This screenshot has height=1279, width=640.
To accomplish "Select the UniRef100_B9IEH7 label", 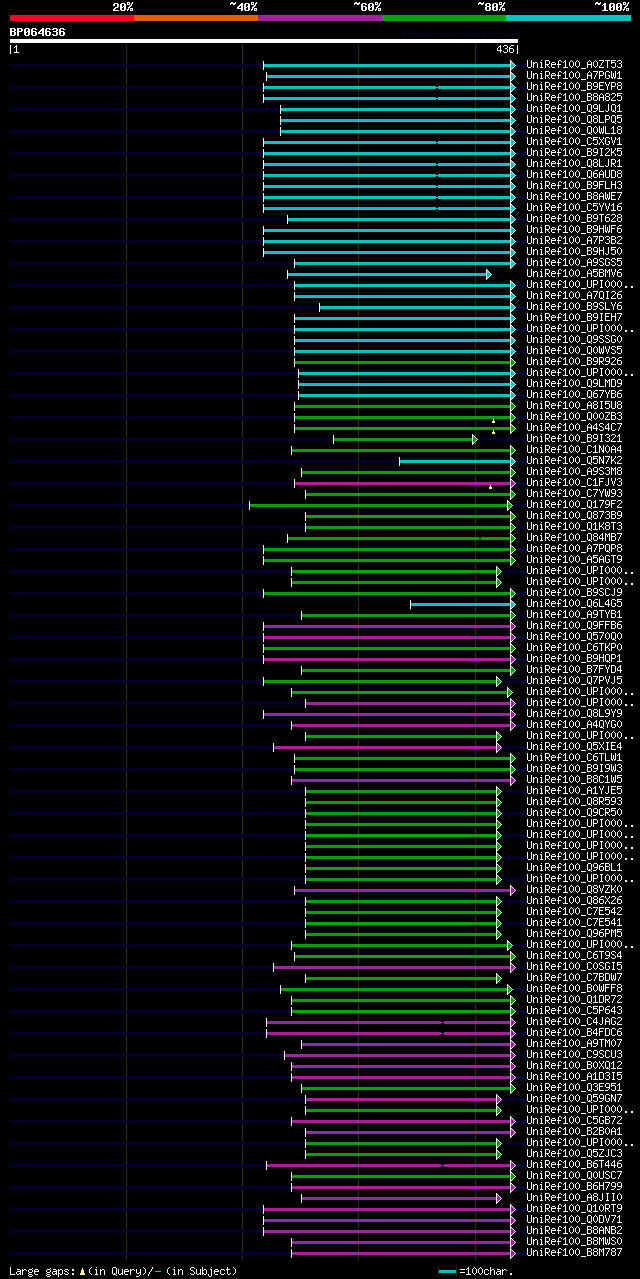I will pyautogui.click(x=574, y=318).
